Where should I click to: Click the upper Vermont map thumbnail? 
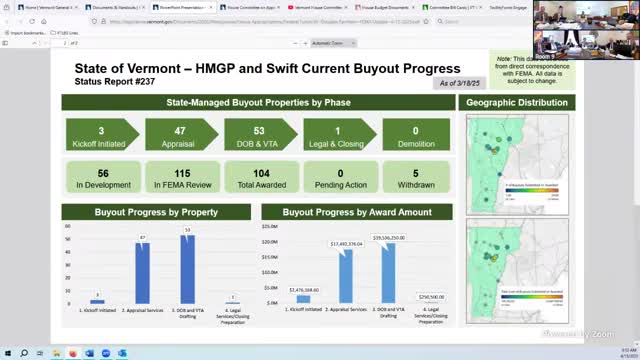tap(517, 164)
